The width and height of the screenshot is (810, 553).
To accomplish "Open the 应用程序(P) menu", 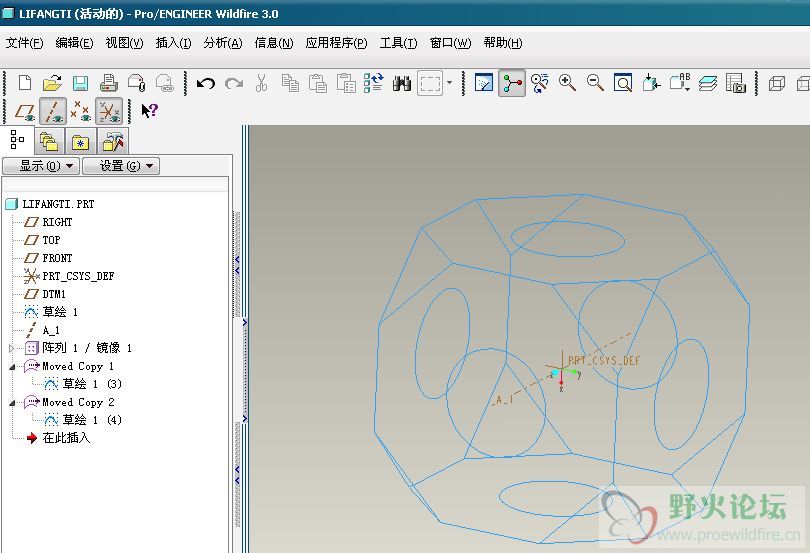I will tap(336, 43).
